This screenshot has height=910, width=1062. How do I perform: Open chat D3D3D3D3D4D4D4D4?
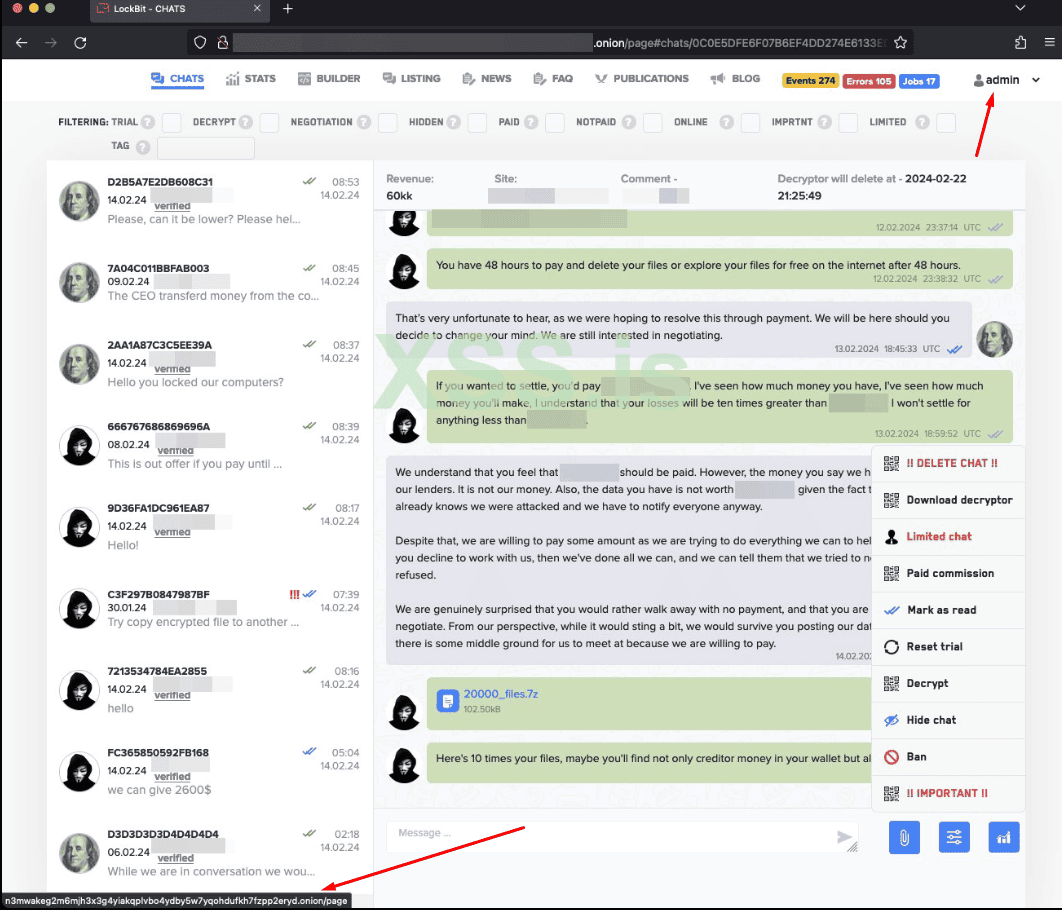210,852
